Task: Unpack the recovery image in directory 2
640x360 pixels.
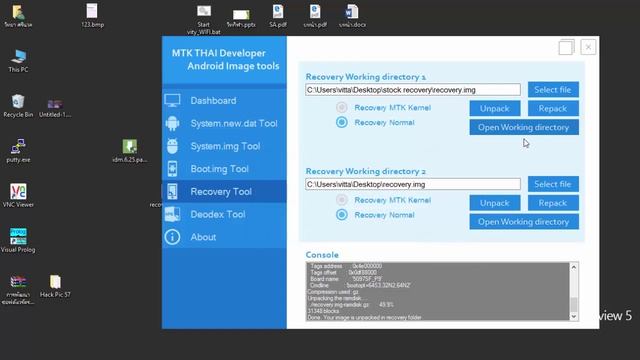Action: tap(495, 203)
